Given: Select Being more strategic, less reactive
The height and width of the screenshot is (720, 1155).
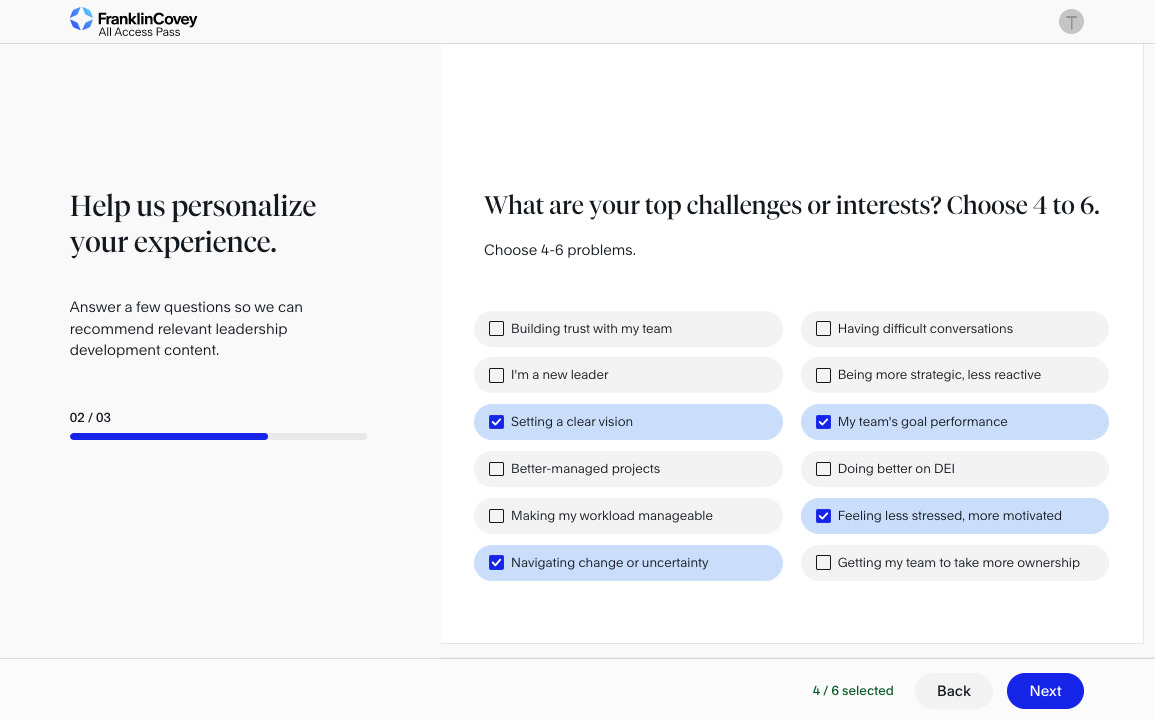Looking at the screenshot, I should pos(823,375).
